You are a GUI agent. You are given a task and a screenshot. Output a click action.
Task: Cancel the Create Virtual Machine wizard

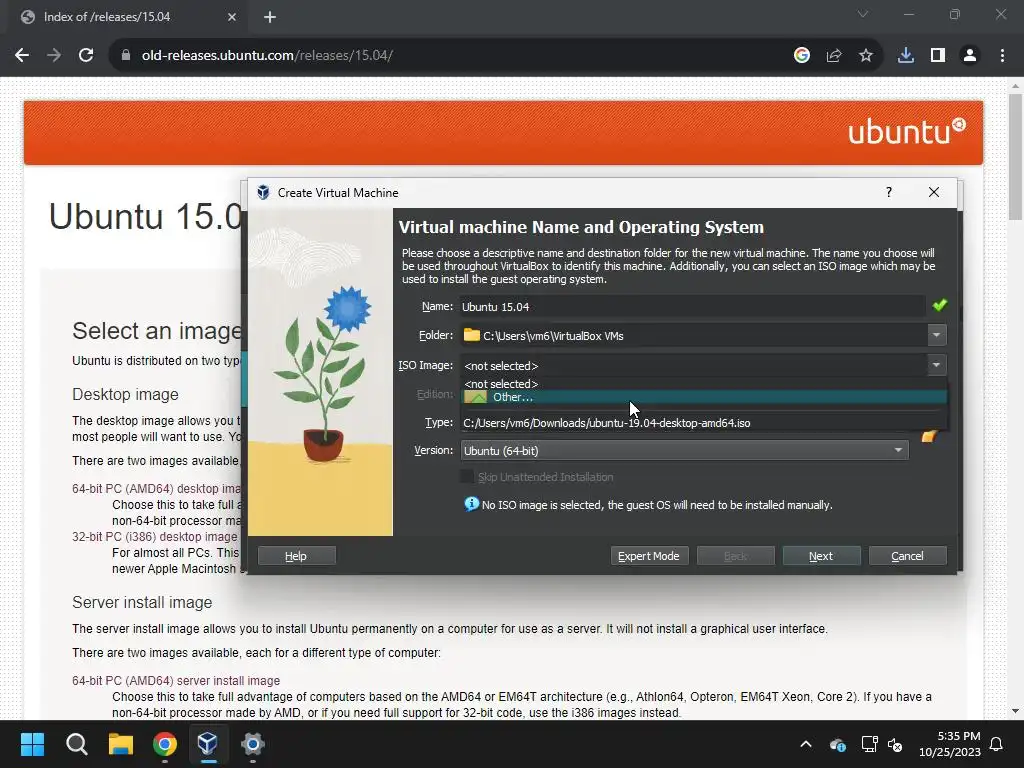coord(907,556)
